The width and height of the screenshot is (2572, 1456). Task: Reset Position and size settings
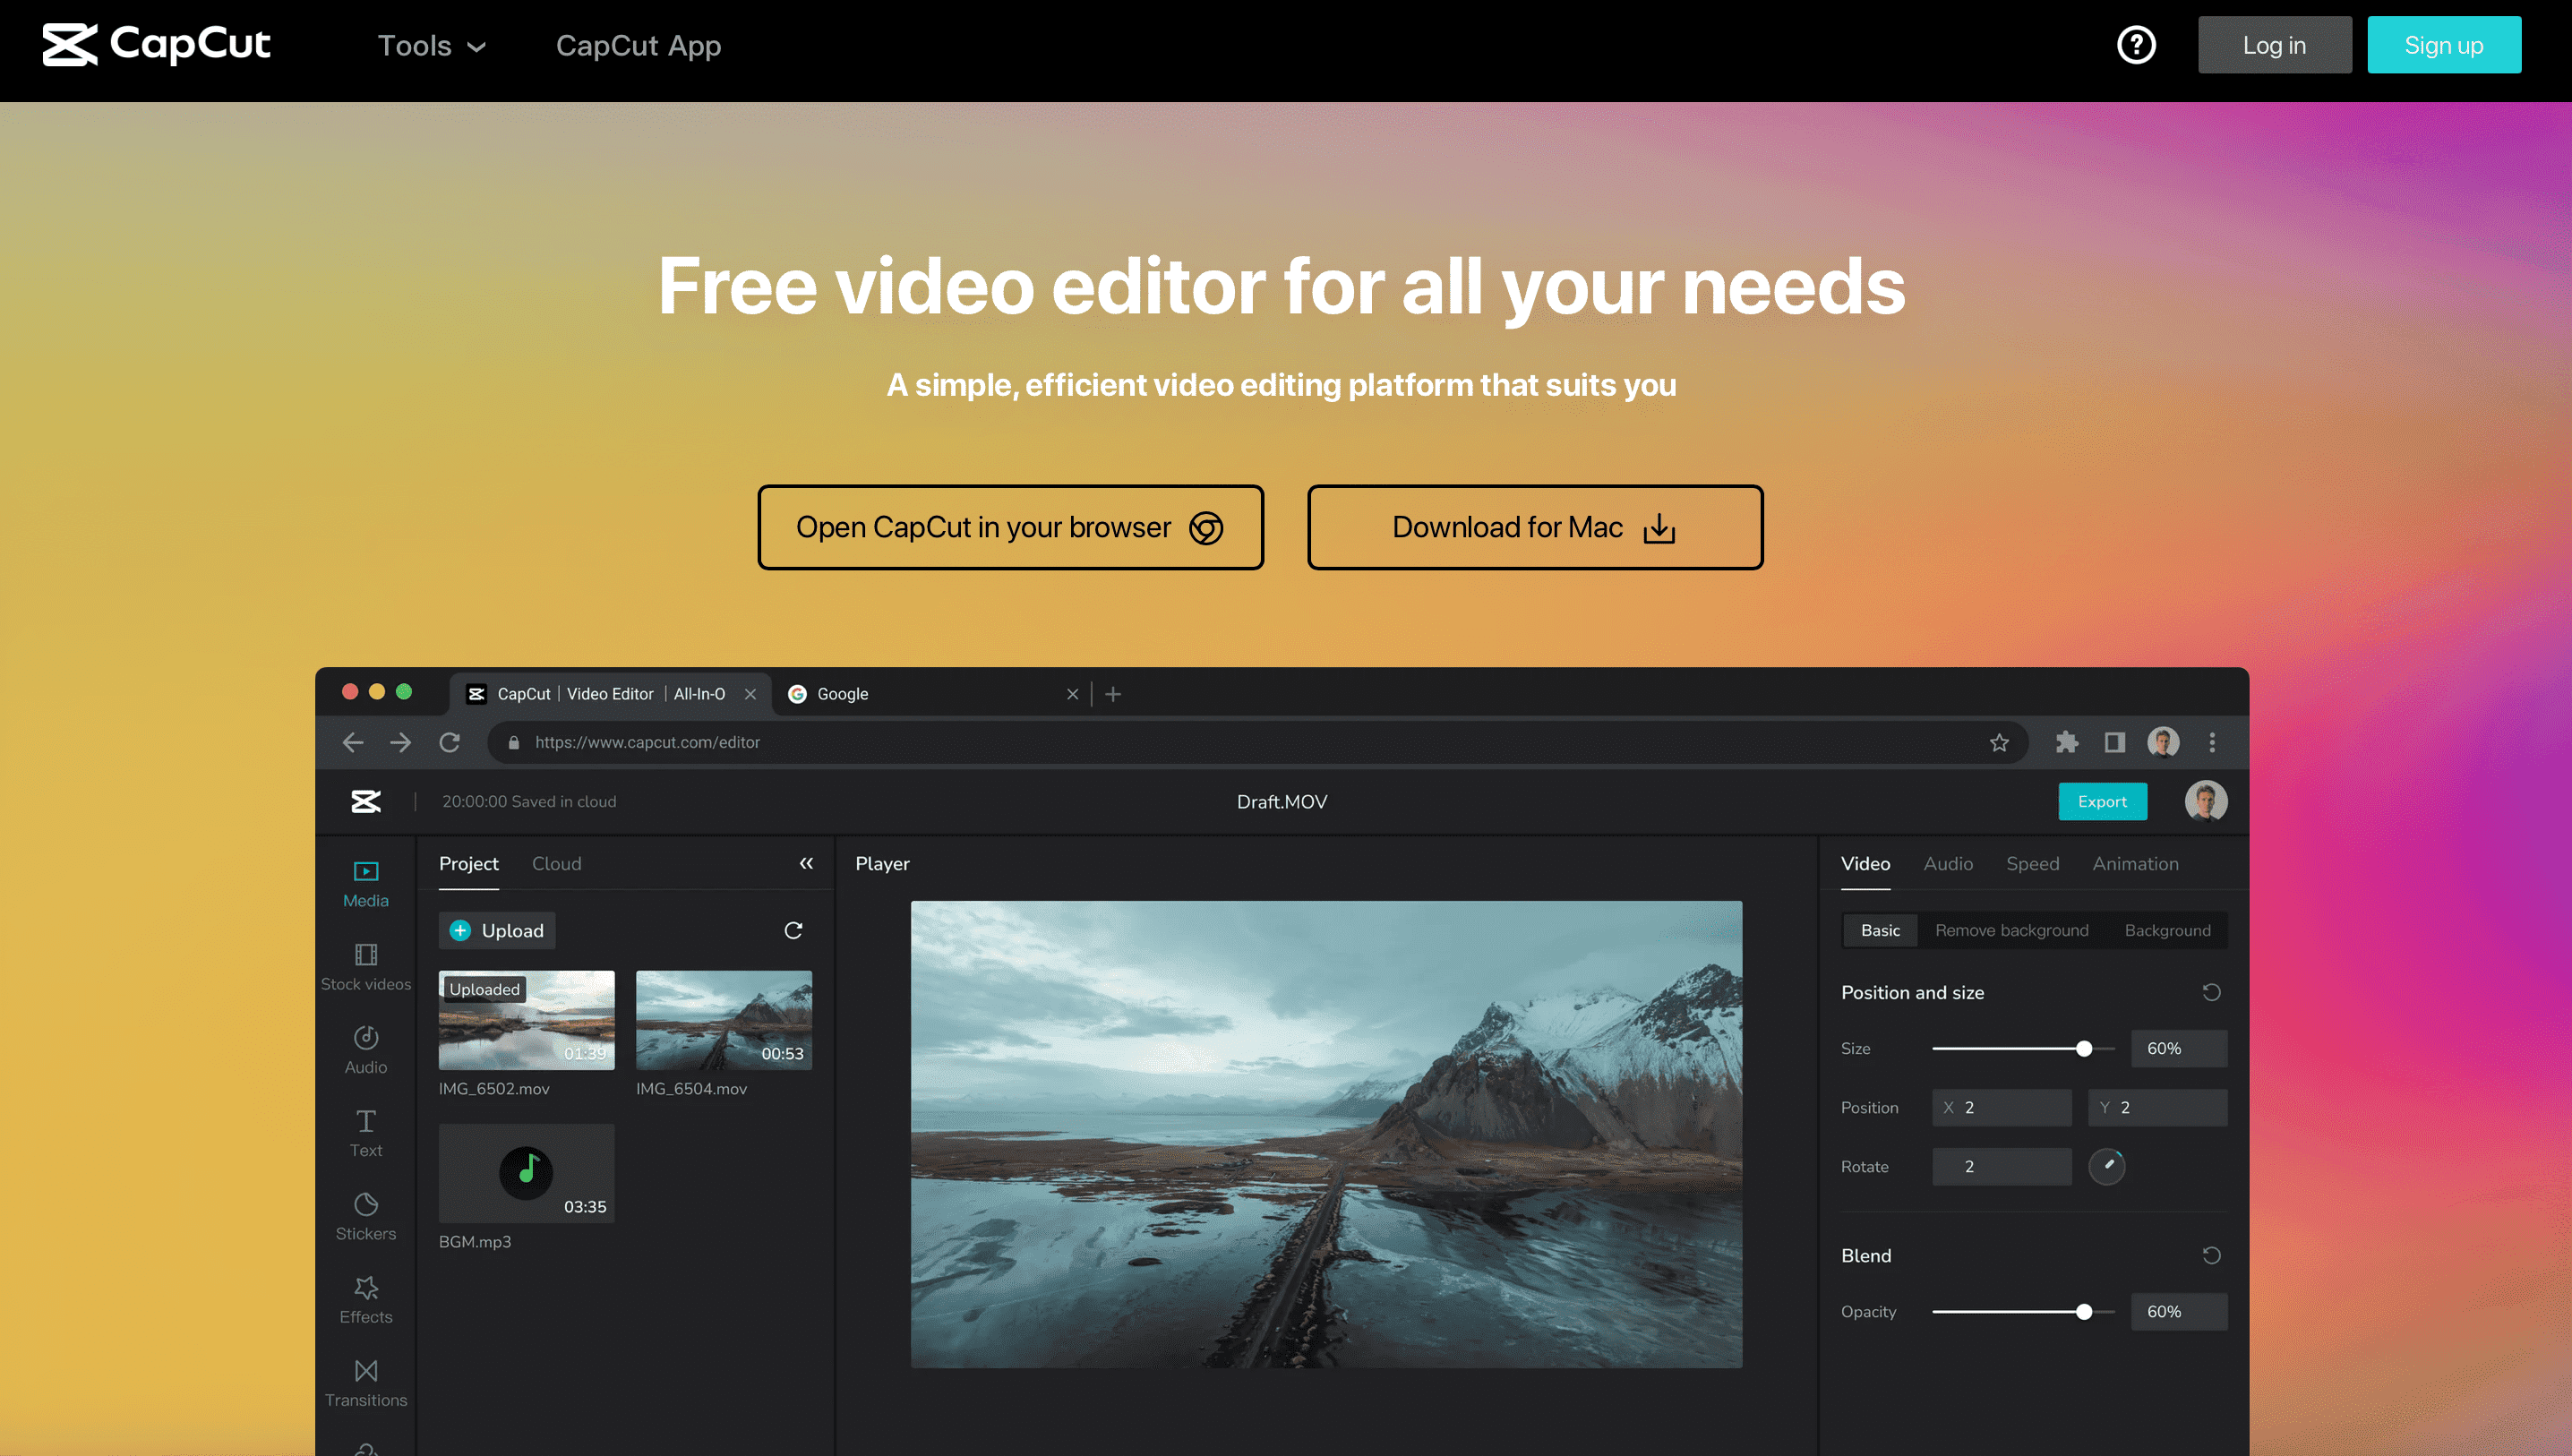click(x=2211, y=992)
